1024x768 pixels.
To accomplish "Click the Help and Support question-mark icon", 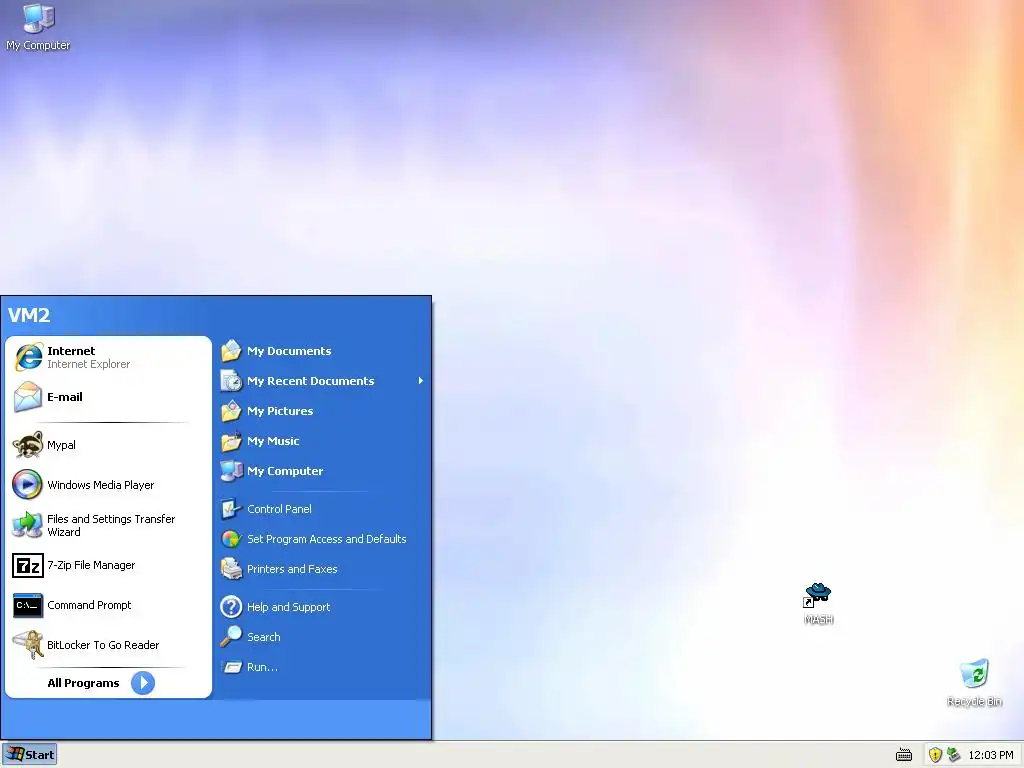I will (x=231, y=607).
